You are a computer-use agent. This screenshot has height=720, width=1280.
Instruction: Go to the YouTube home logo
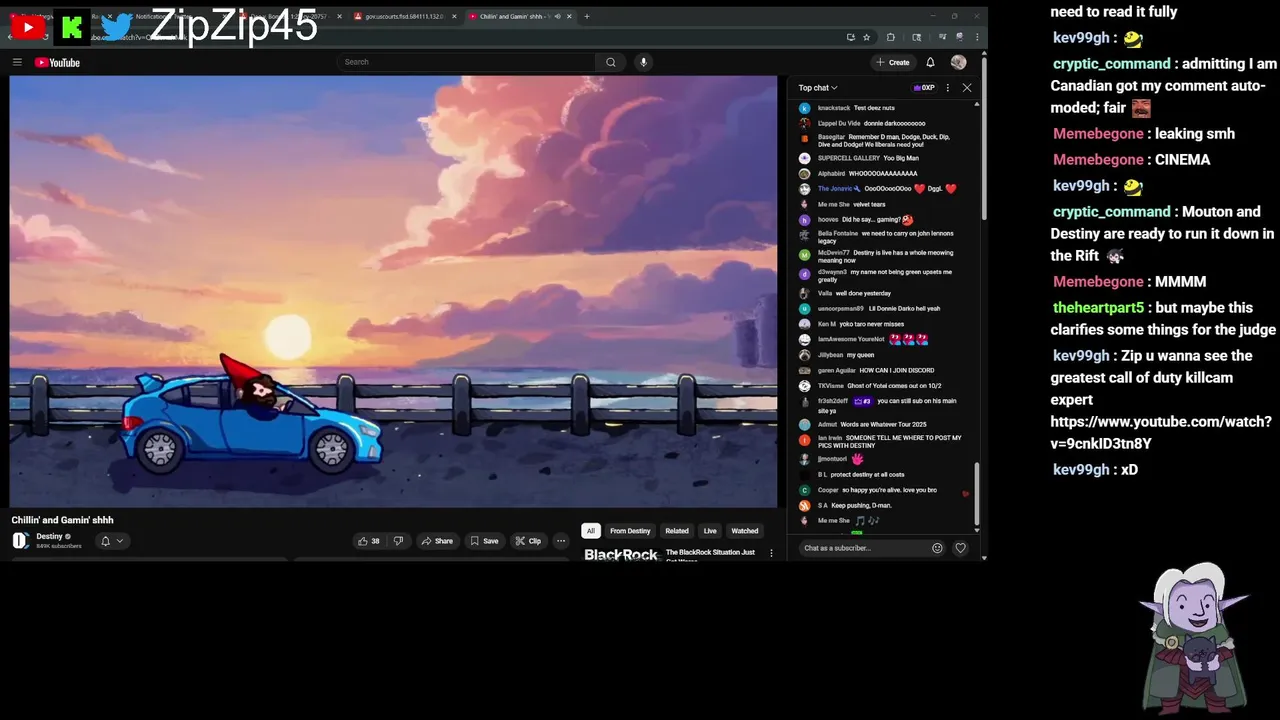click(57, 62)
